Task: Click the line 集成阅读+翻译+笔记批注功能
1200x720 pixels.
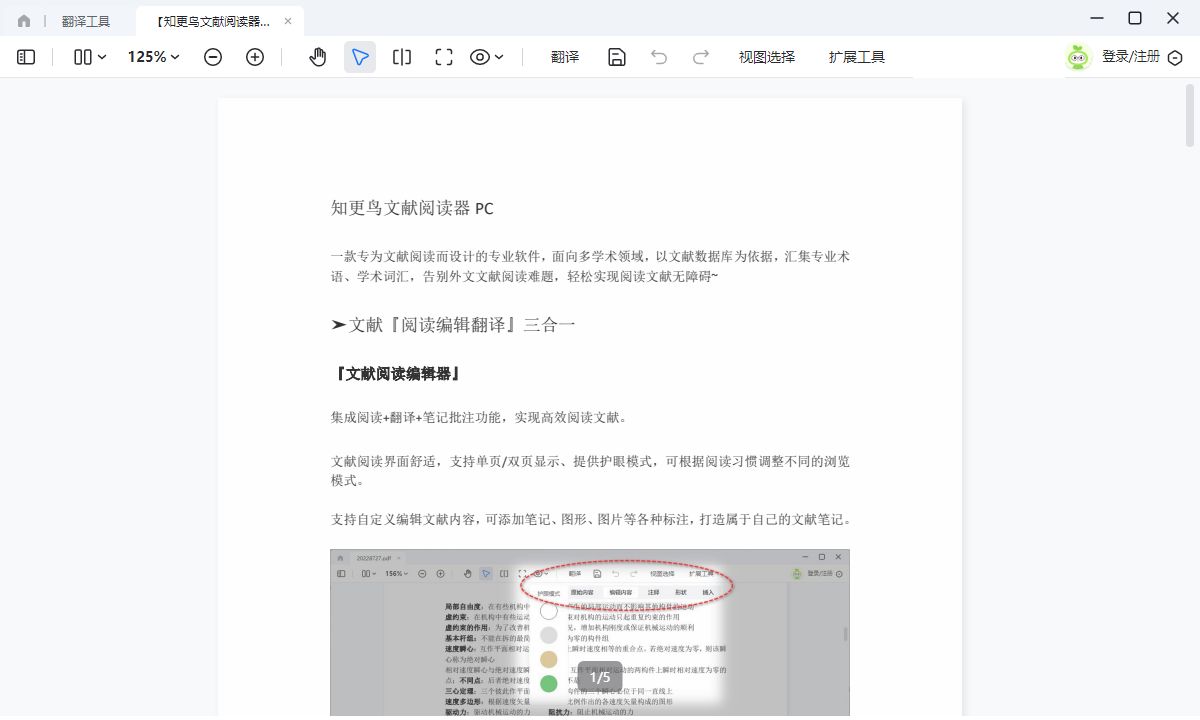Action: coord(480,417)
